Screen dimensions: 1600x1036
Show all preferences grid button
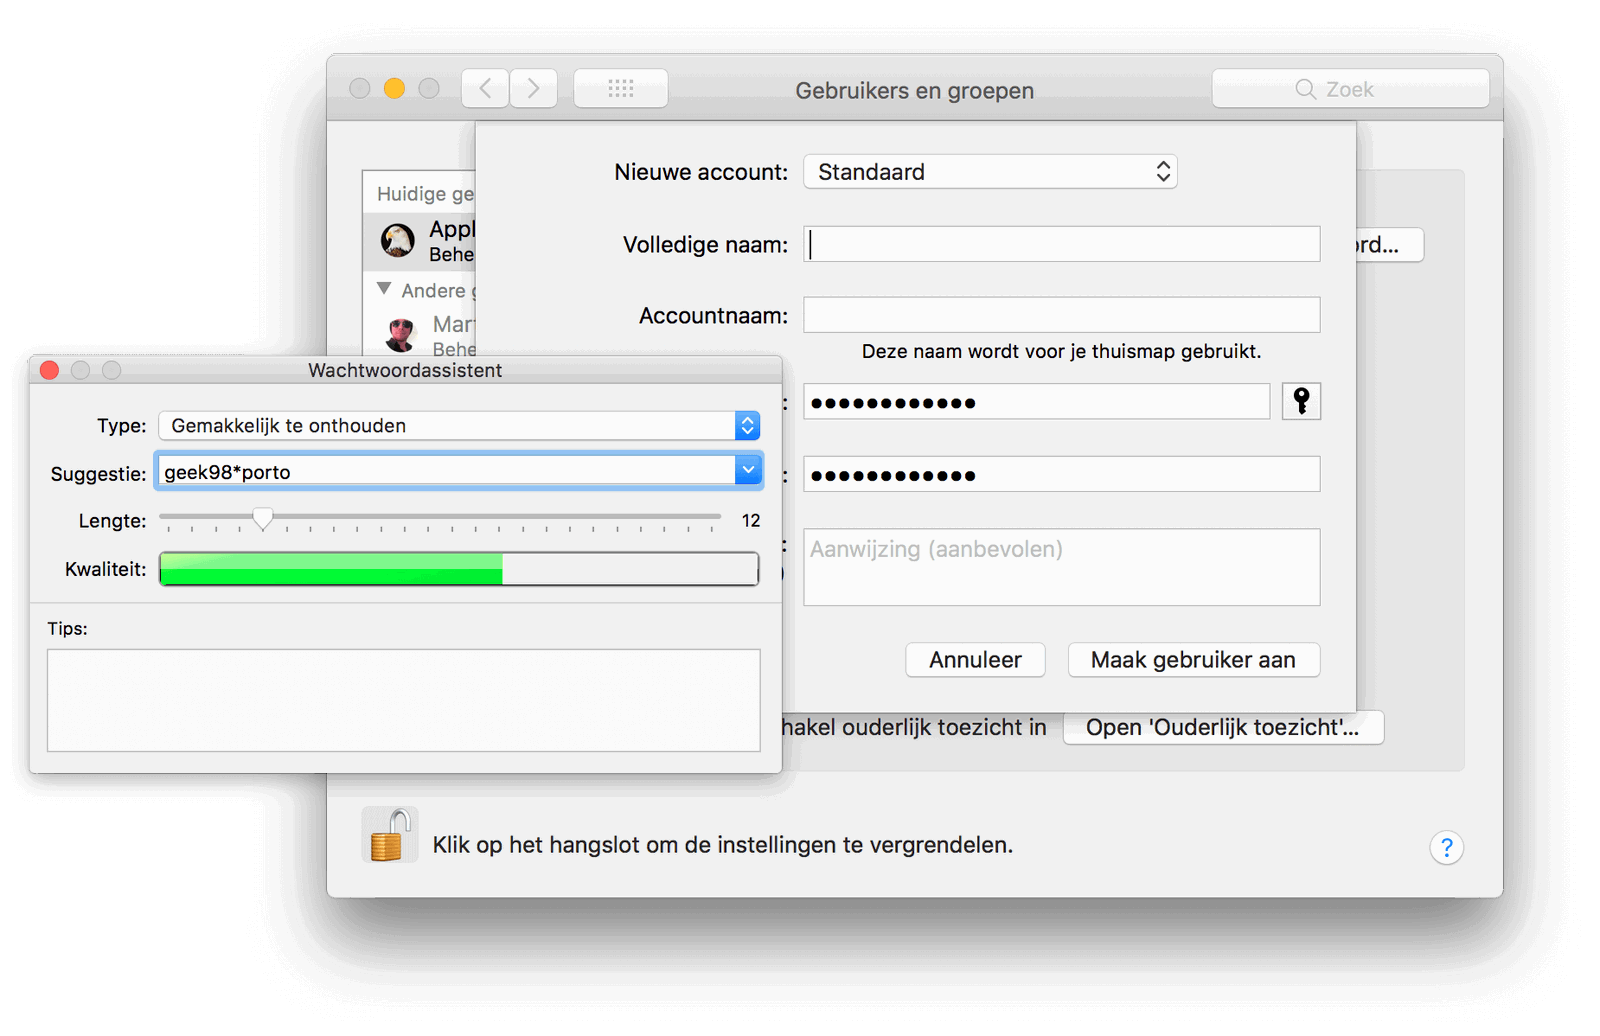click(621, 88)
